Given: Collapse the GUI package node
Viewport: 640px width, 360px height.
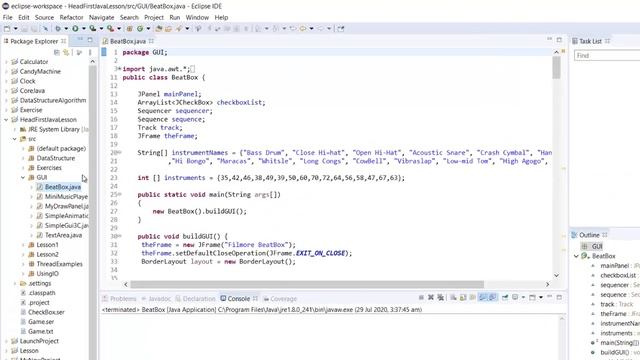Looking at the screenshot, I should pyautogui.click(x=23, y=177).
